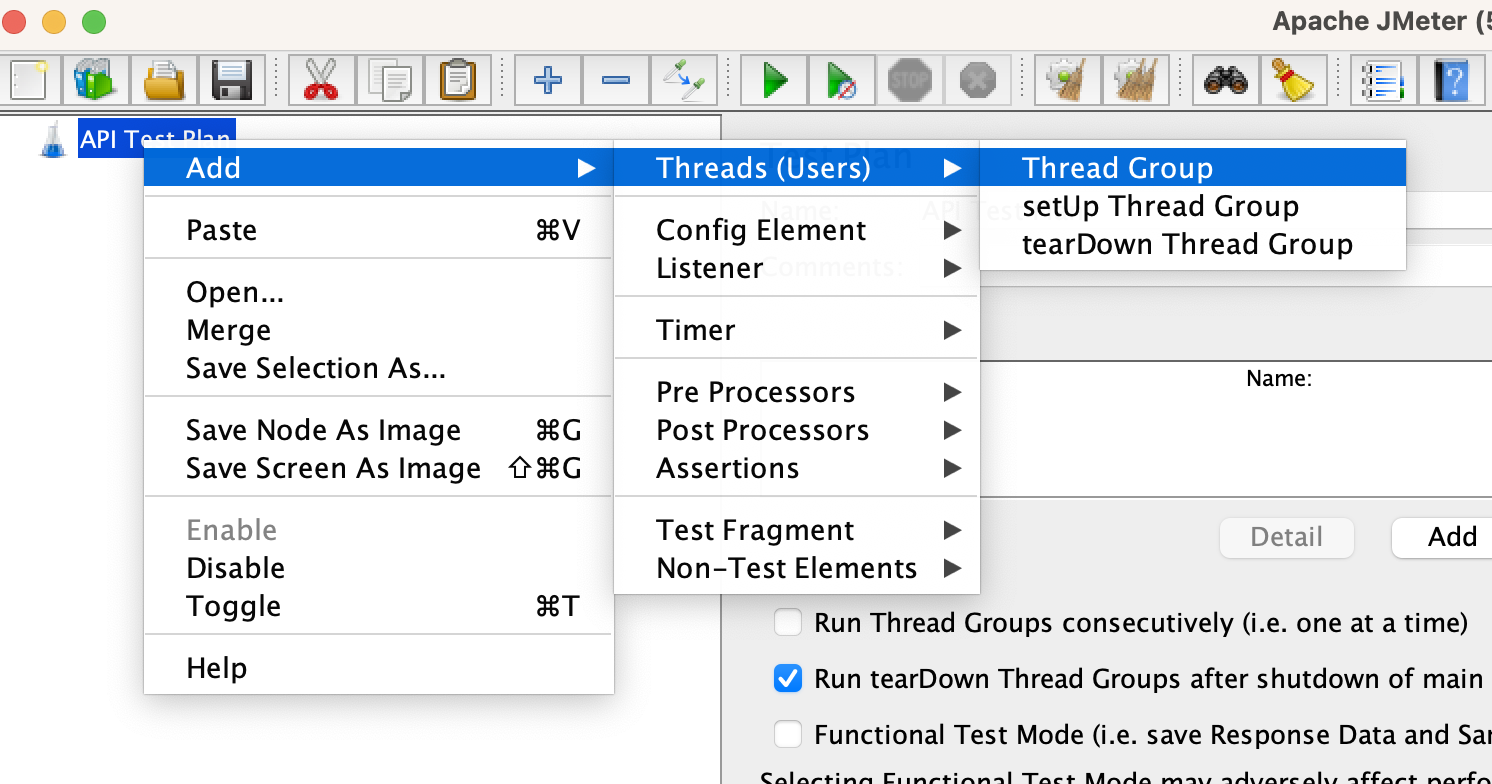
Task: Choose tearDown Thread Group
Action: pos(1192,244)
